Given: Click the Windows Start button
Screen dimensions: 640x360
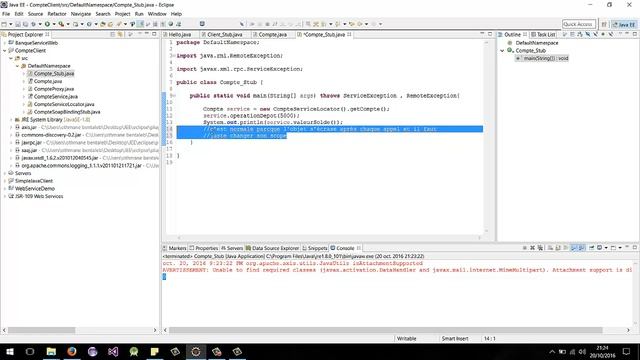Looking at the screenshot, I should [x=10, y=351].
